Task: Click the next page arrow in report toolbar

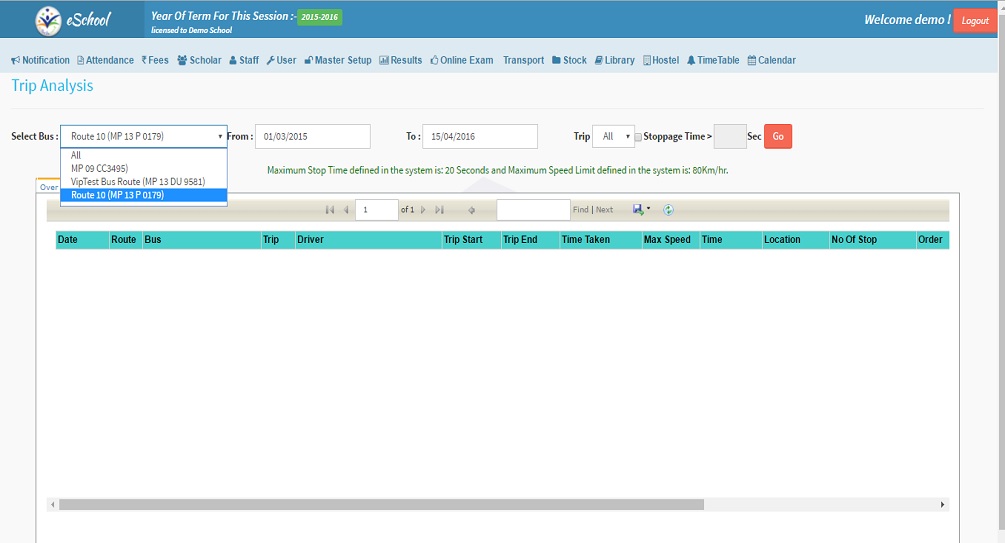Action: (424, 210)
